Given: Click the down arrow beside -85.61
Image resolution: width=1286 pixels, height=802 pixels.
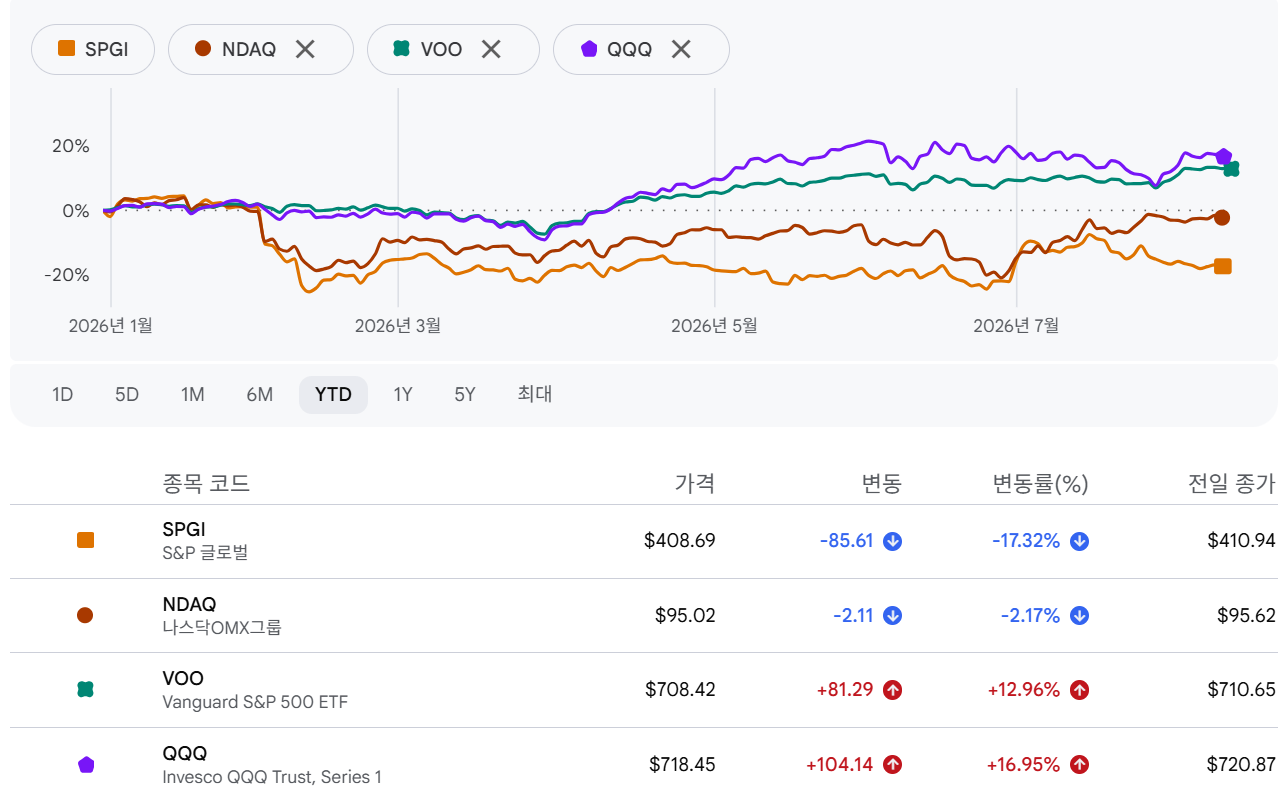Looking at the screenshot, I should coord(893,541).
